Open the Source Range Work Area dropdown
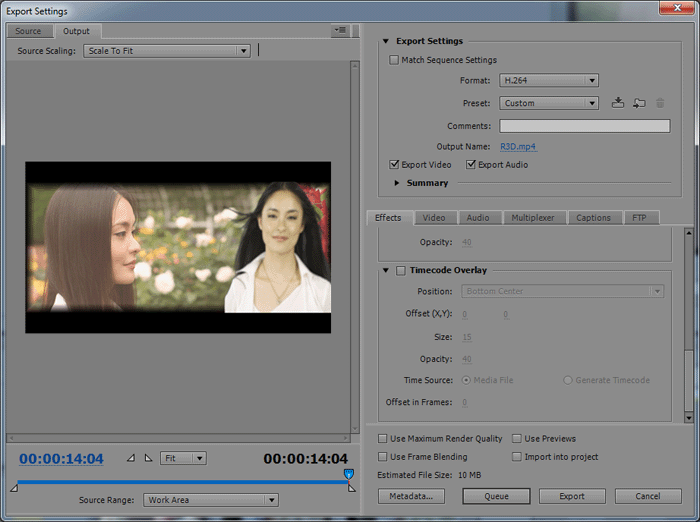 coord(211,500)
